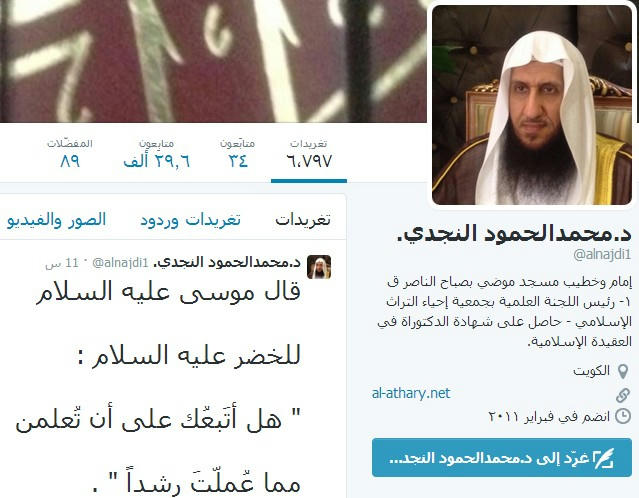639x498 pixels.
Task: Click the clock icon beside the join date
Action: (x=623, y=416)
